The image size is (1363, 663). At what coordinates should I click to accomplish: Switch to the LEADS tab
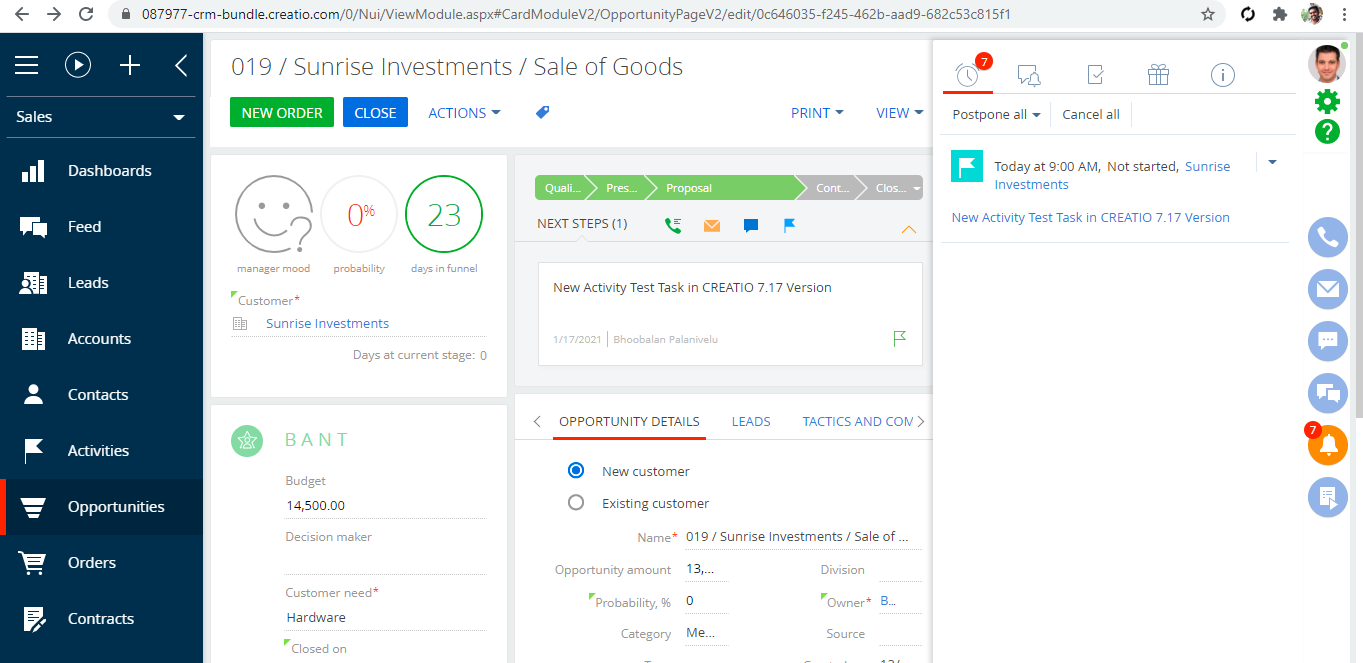pos(751,422)
